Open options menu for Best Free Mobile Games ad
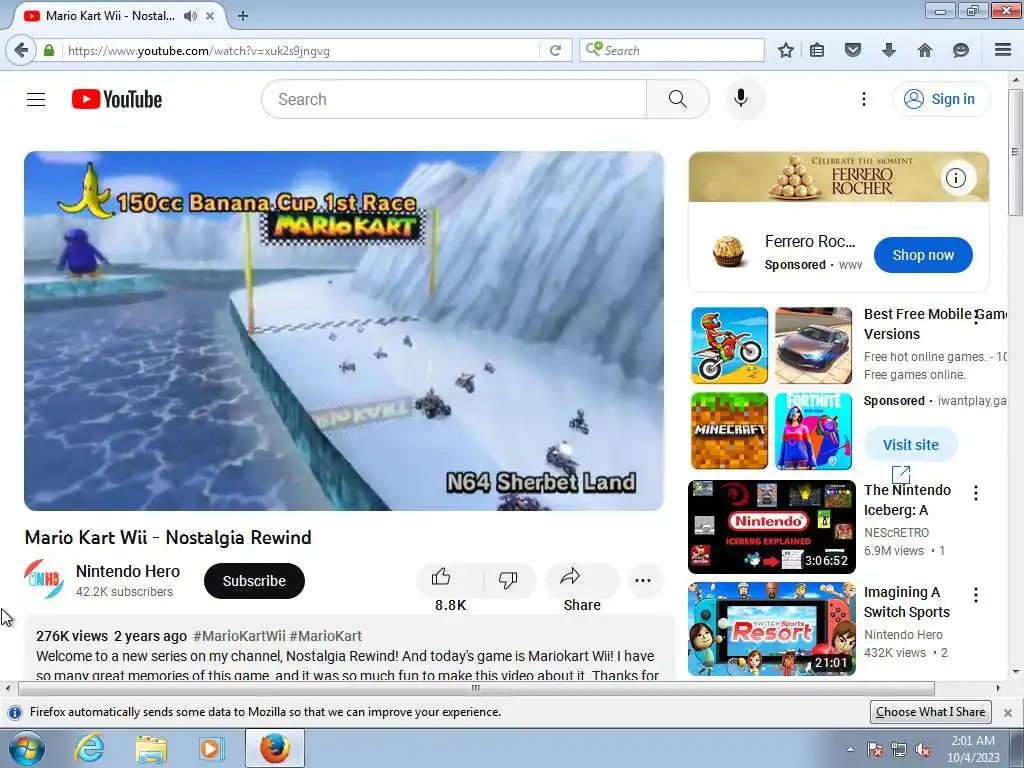Screen dimensions: 1024x768 [x=976, y=317]
